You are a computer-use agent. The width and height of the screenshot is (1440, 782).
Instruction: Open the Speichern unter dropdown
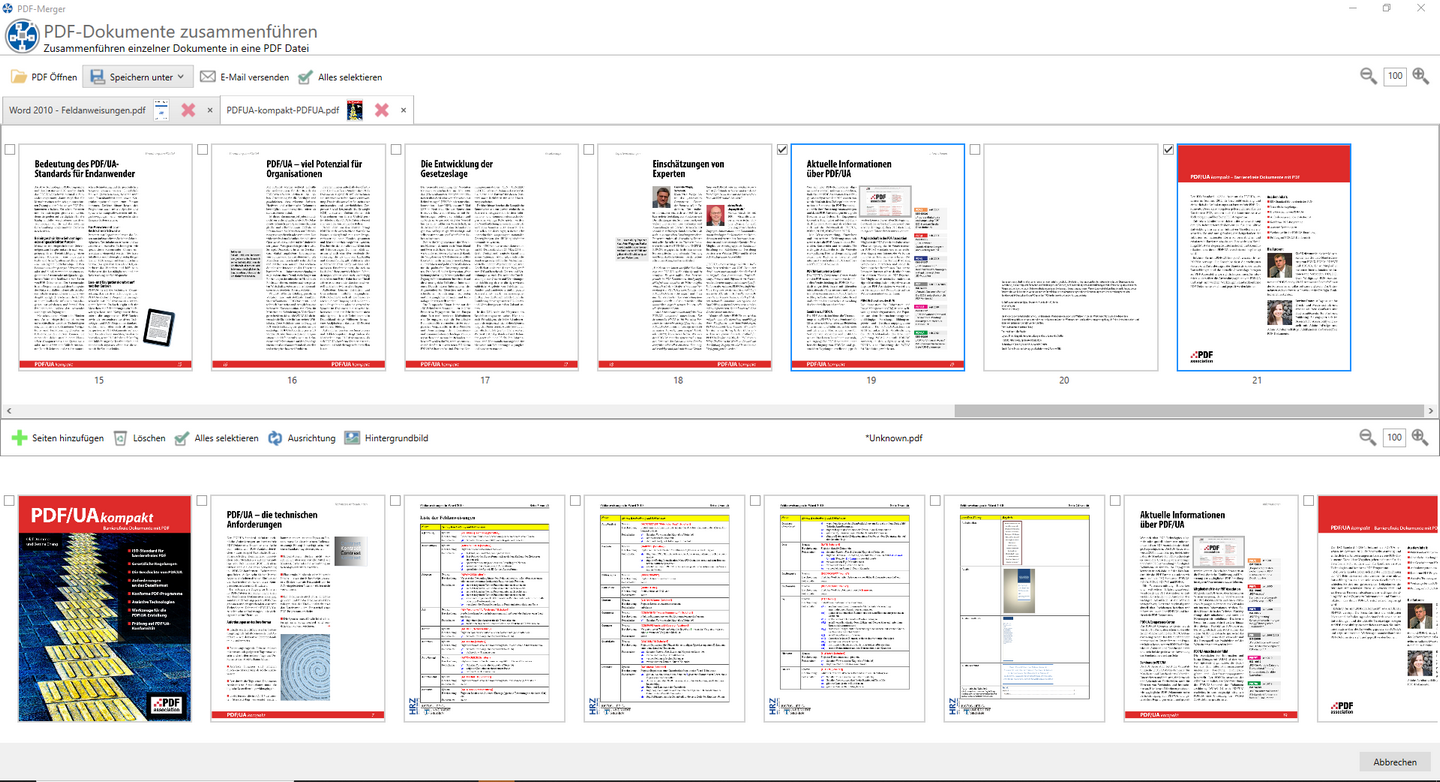(x=137, y=77)
